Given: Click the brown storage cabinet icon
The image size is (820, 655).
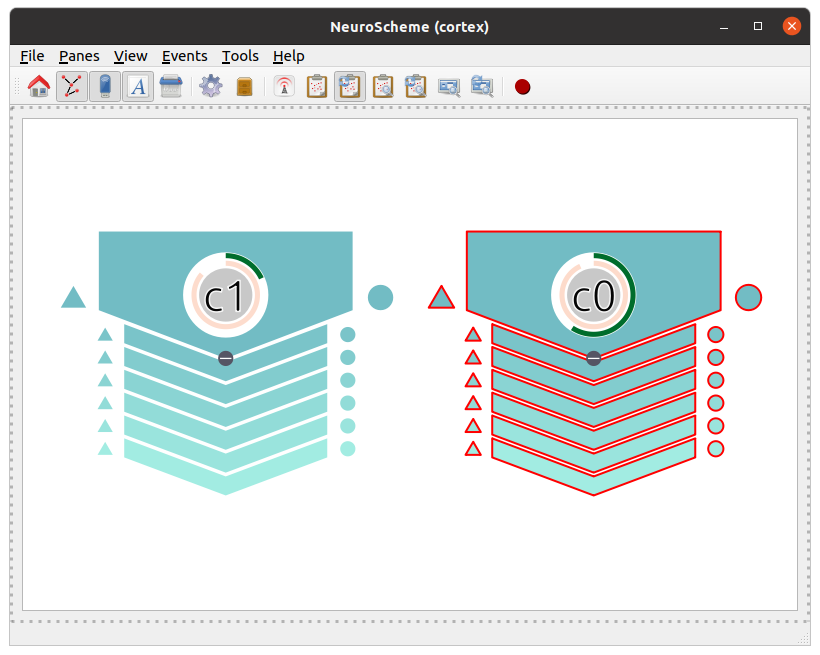Looking at the screenshot, I should coord(244,87).
